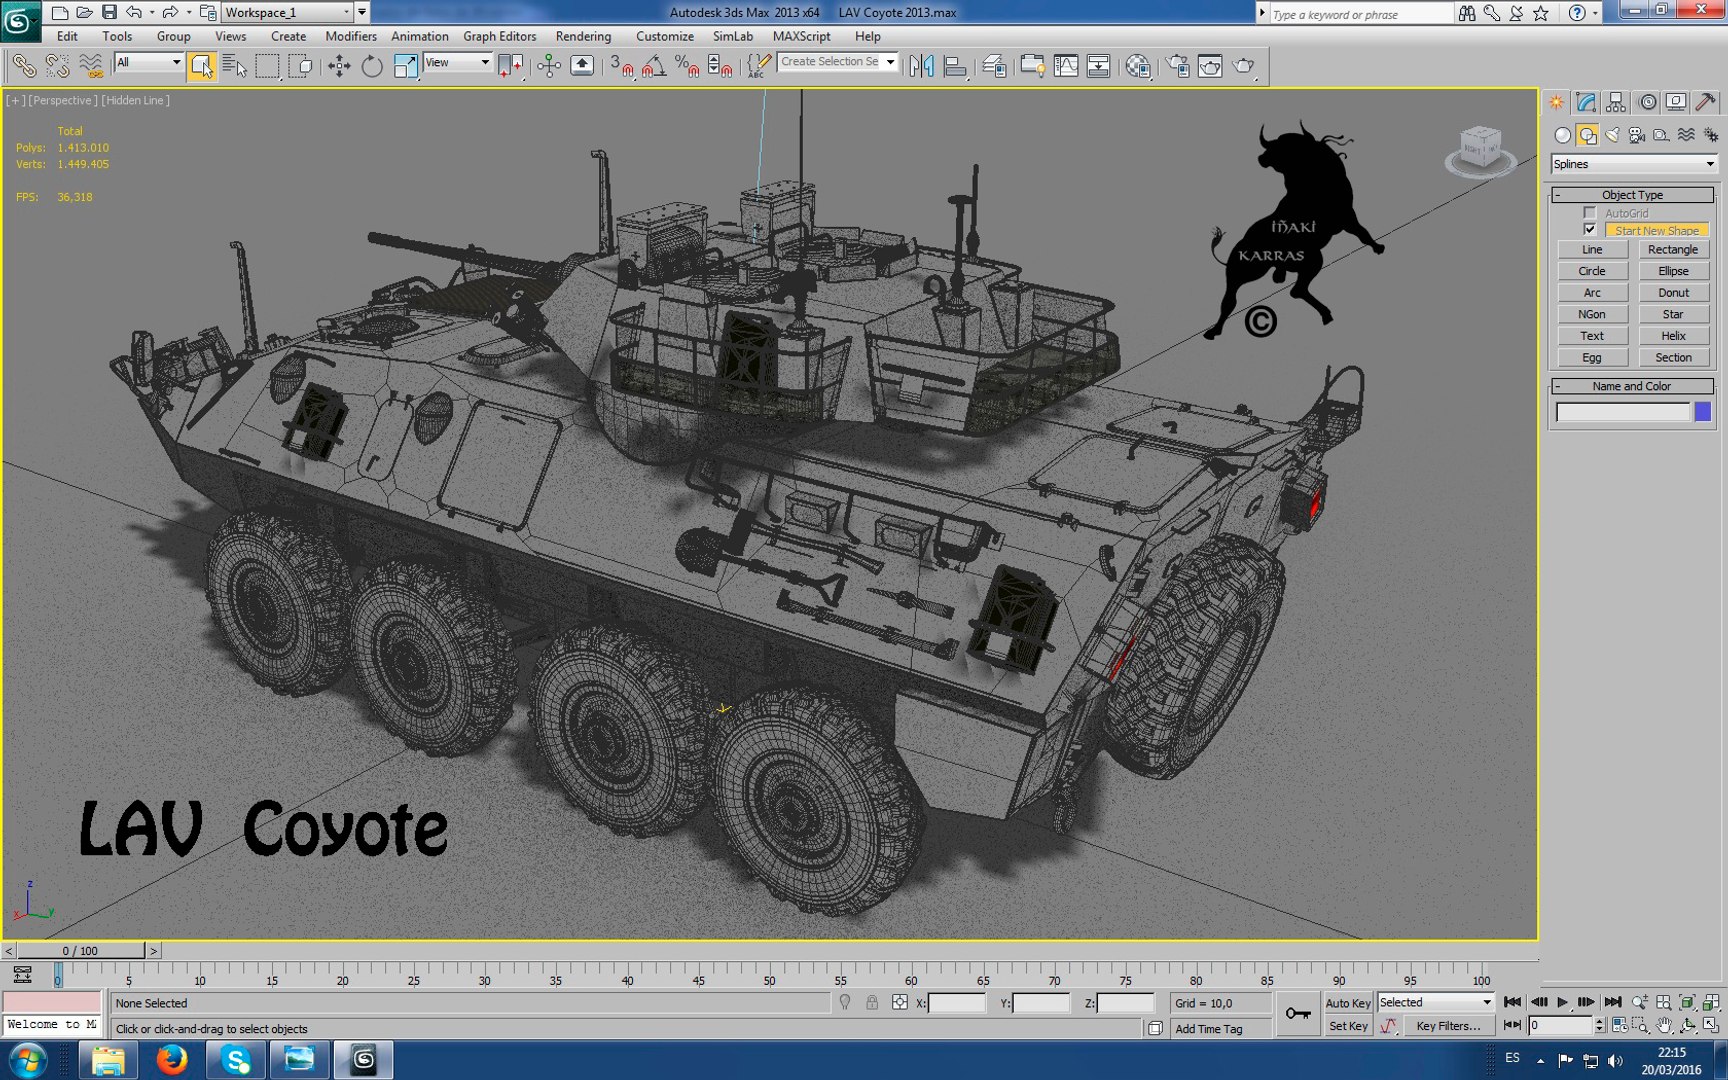The image size is (1728, 1080).
Task: Toggle the Selection Lock padlock
Action: pos(872,1003)
